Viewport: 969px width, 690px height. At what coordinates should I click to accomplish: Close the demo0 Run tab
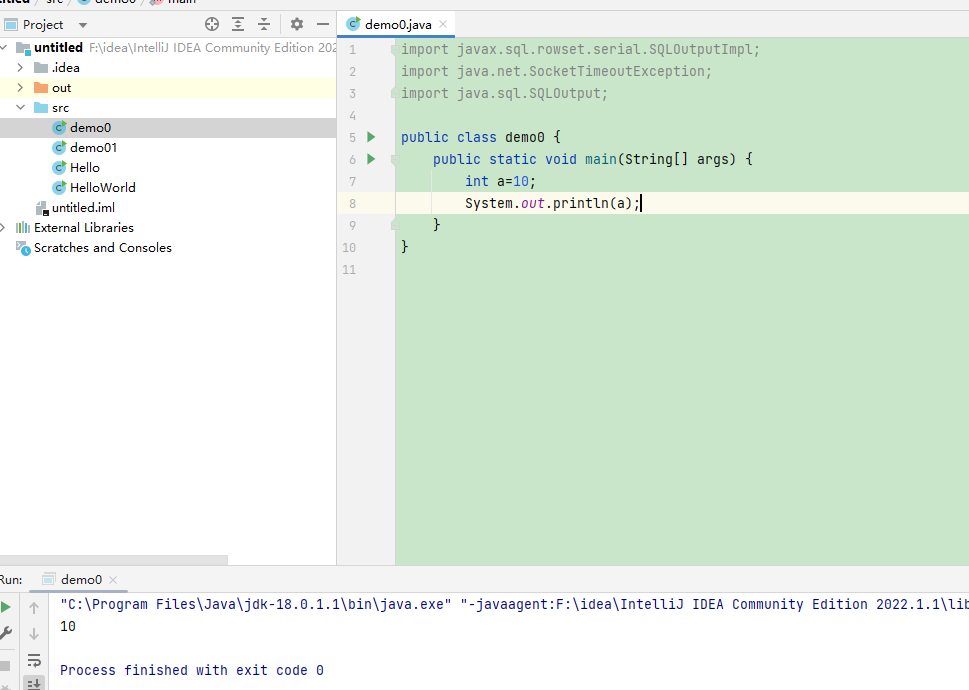(x=113, y=579)
